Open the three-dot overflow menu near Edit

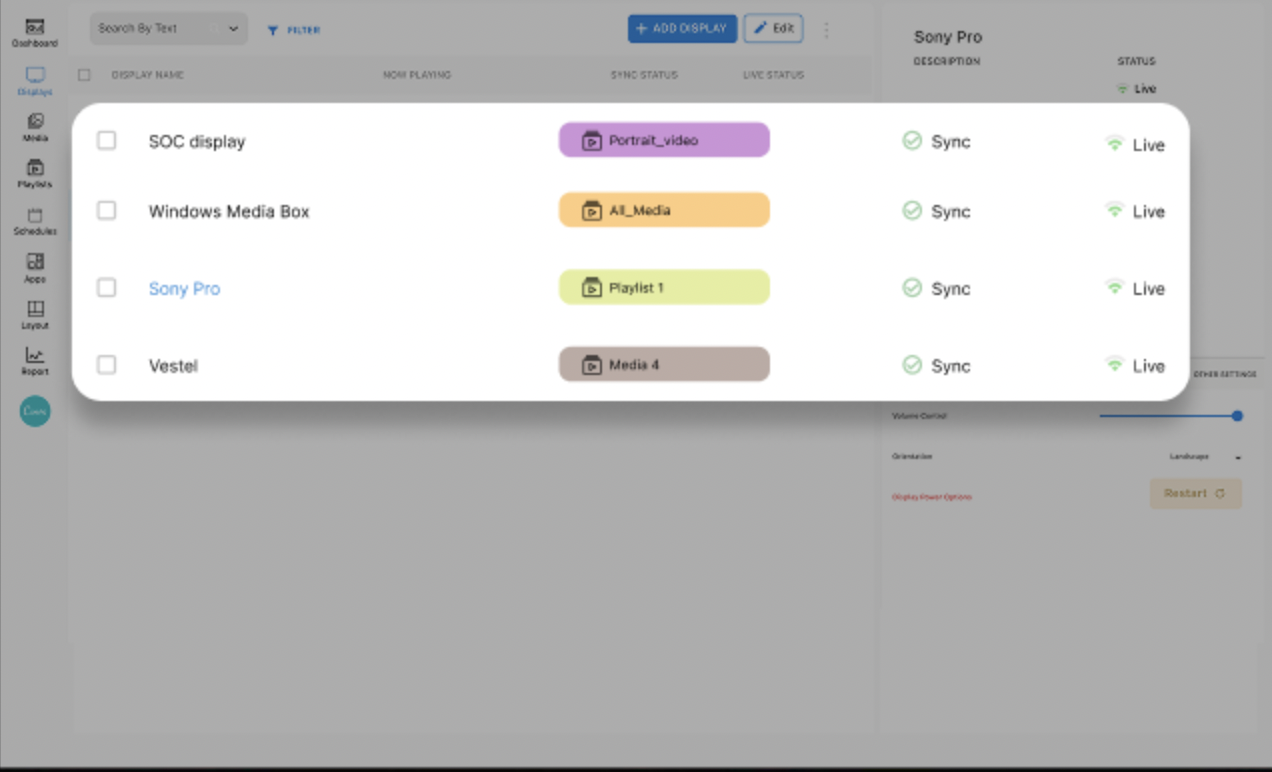click(826, 29)
